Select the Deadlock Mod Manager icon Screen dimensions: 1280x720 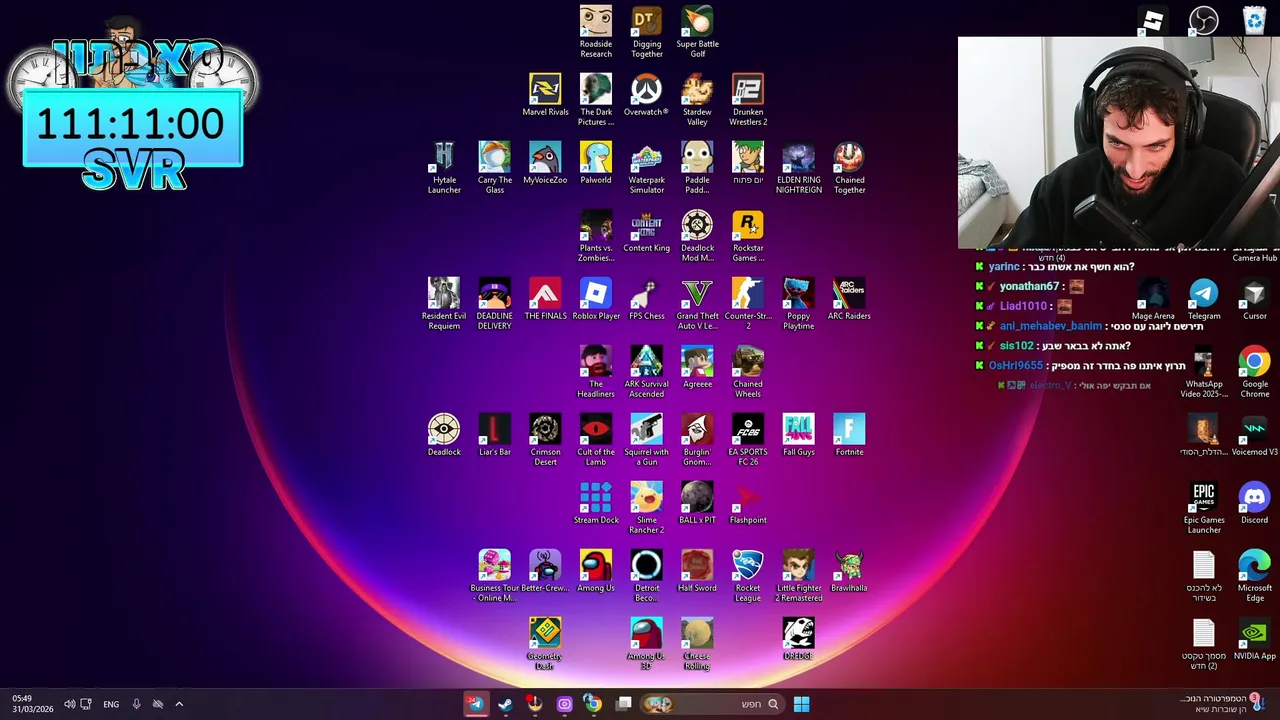pyautogui.click(x=697, y=236)
